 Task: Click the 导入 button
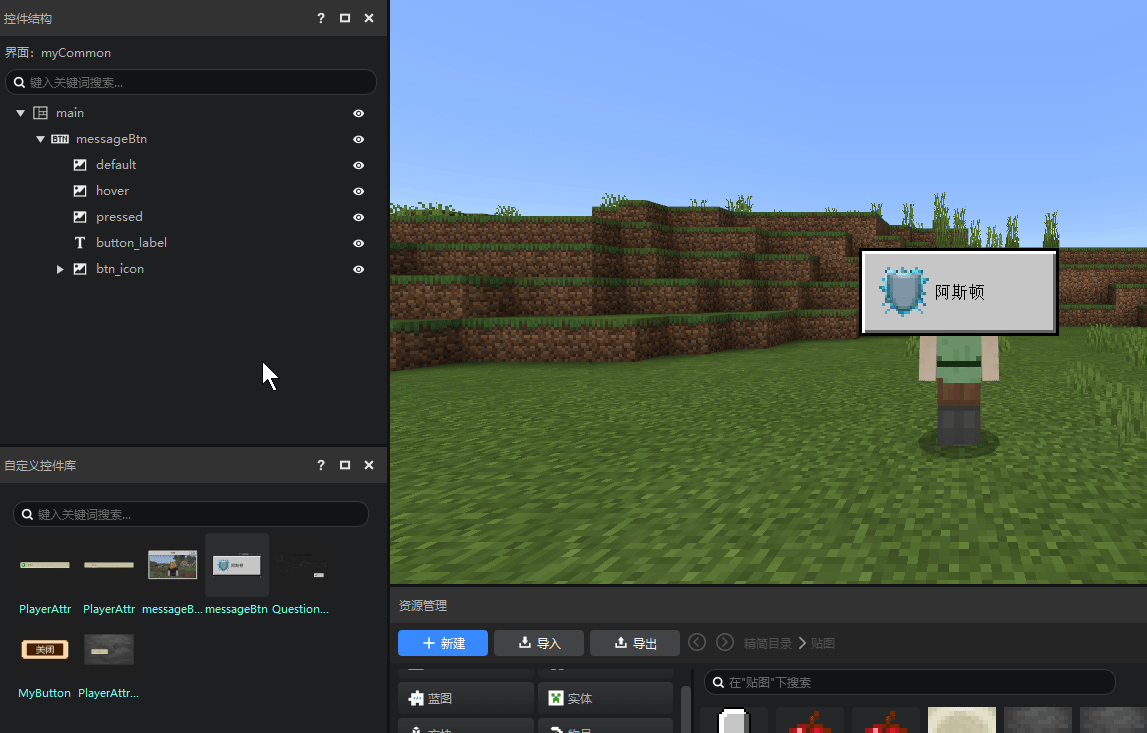pyautogui.click(x=538, y=643)
